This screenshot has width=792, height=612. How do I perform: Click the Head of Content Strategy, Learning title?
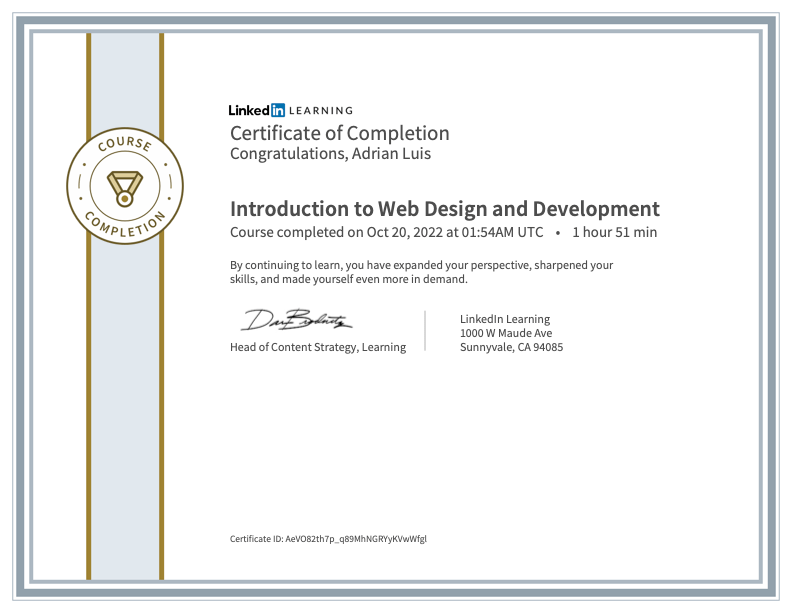click(318, 347)
